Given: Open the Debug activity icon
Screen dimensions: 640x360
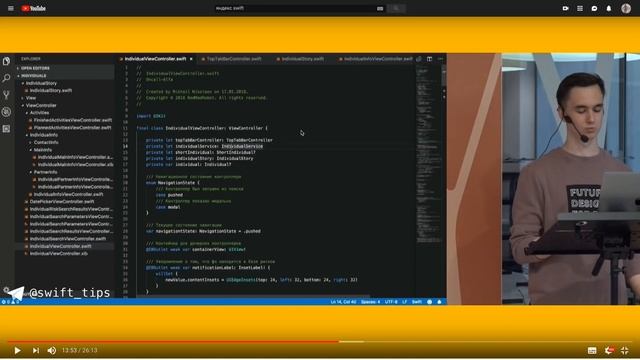Looking at the screenshot, I should [x=6, y=111].
